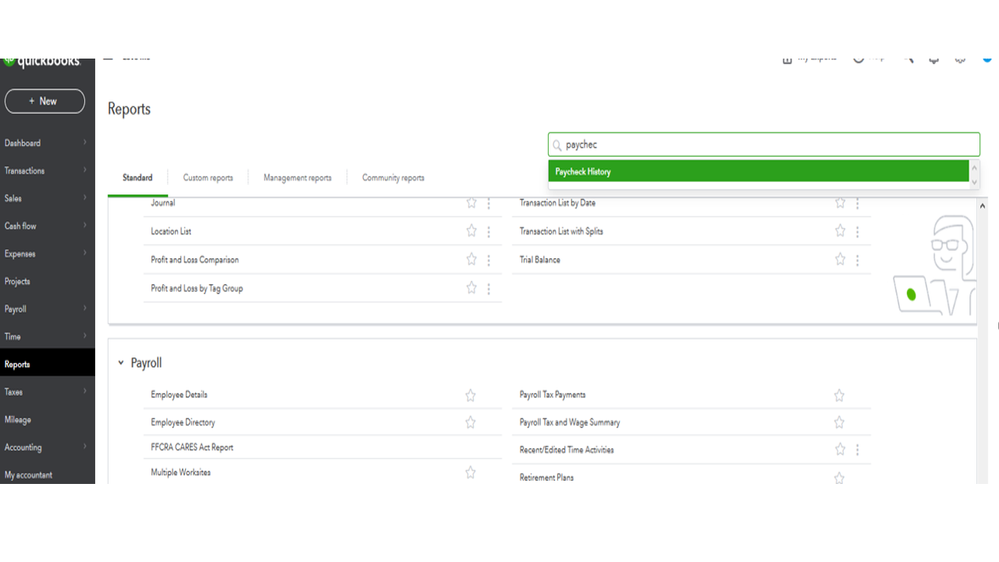
Task: Expand the Time submenu arrow
Action: [x=85, y=336]
